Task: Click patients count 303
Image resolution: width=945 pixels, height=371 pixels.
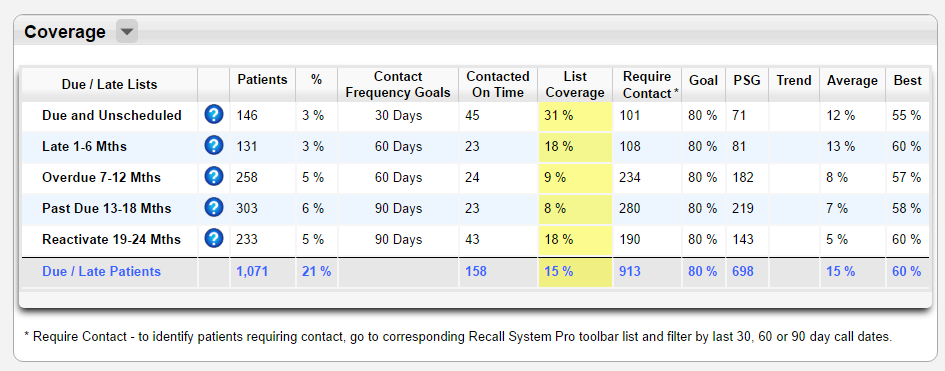Action: point(247,208)
